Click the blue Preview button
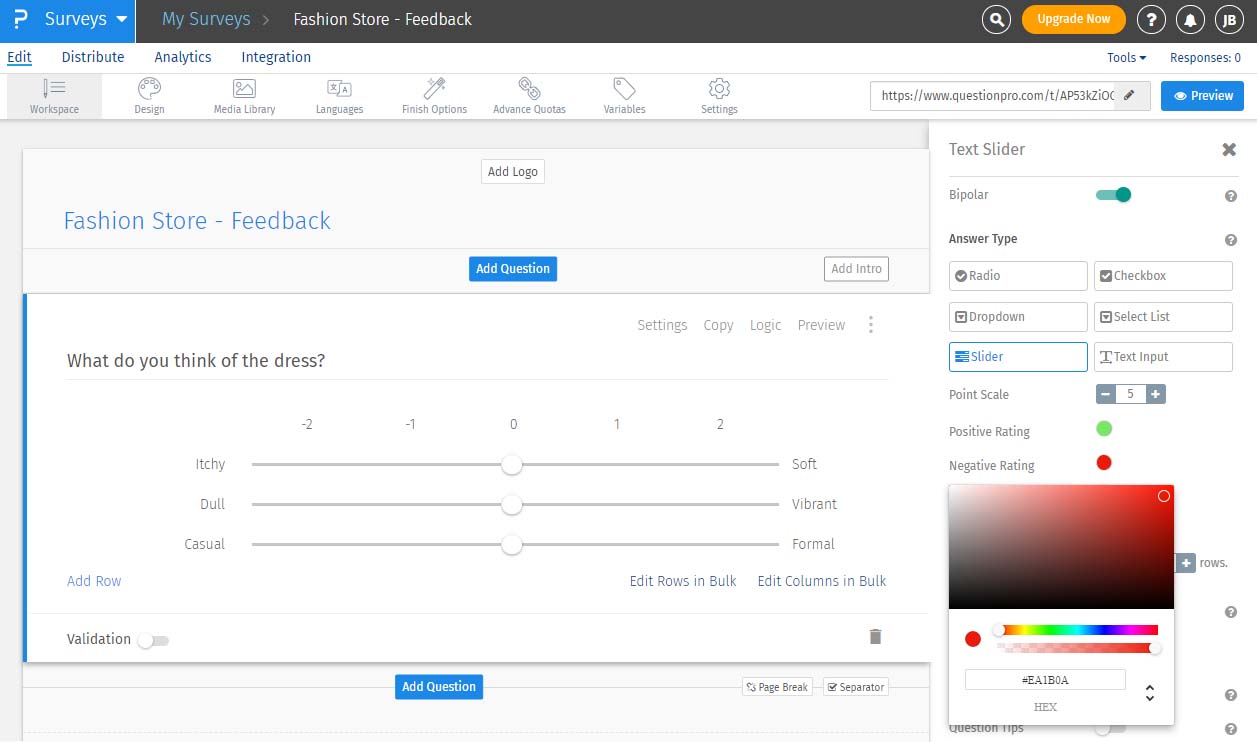 click(x=1202, y=96)
